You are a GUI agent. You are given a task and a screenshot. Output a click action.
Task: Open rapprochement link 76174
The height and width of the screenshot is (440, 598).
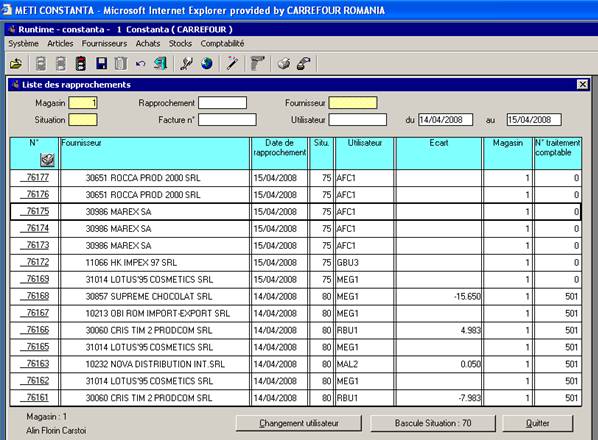(36, 228)
